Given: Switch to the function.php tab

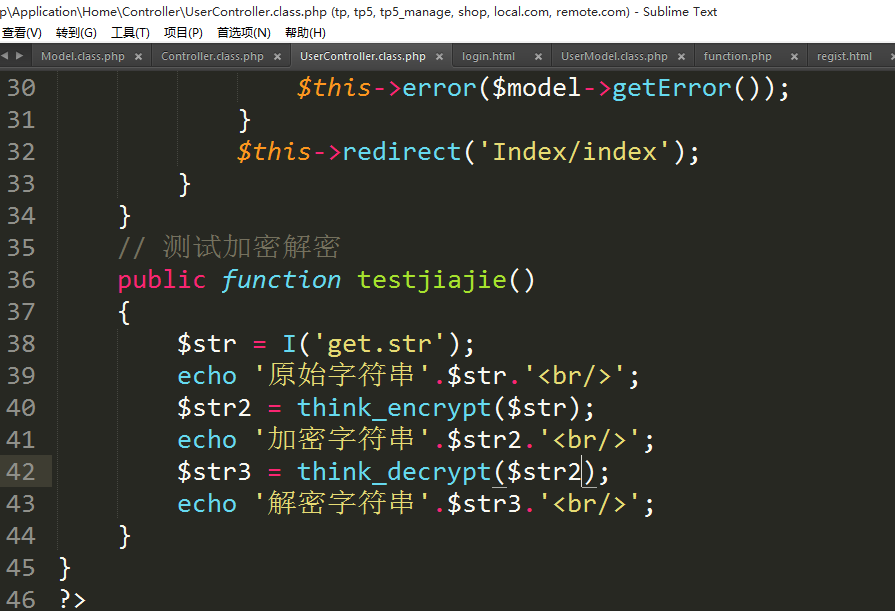Looking at the screenshot, I should pyautogui.click(x=737, y=57).
